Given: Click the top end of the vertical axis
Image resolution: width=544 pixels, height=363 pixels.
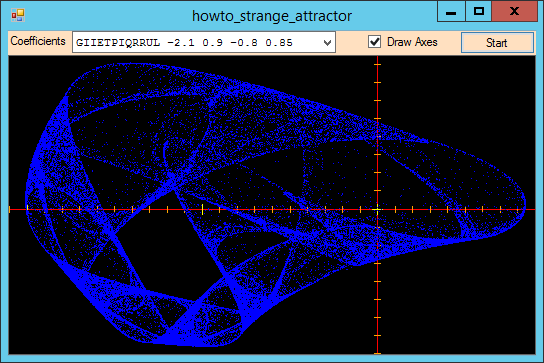Looking at the screenshot, I should point(377,59).
